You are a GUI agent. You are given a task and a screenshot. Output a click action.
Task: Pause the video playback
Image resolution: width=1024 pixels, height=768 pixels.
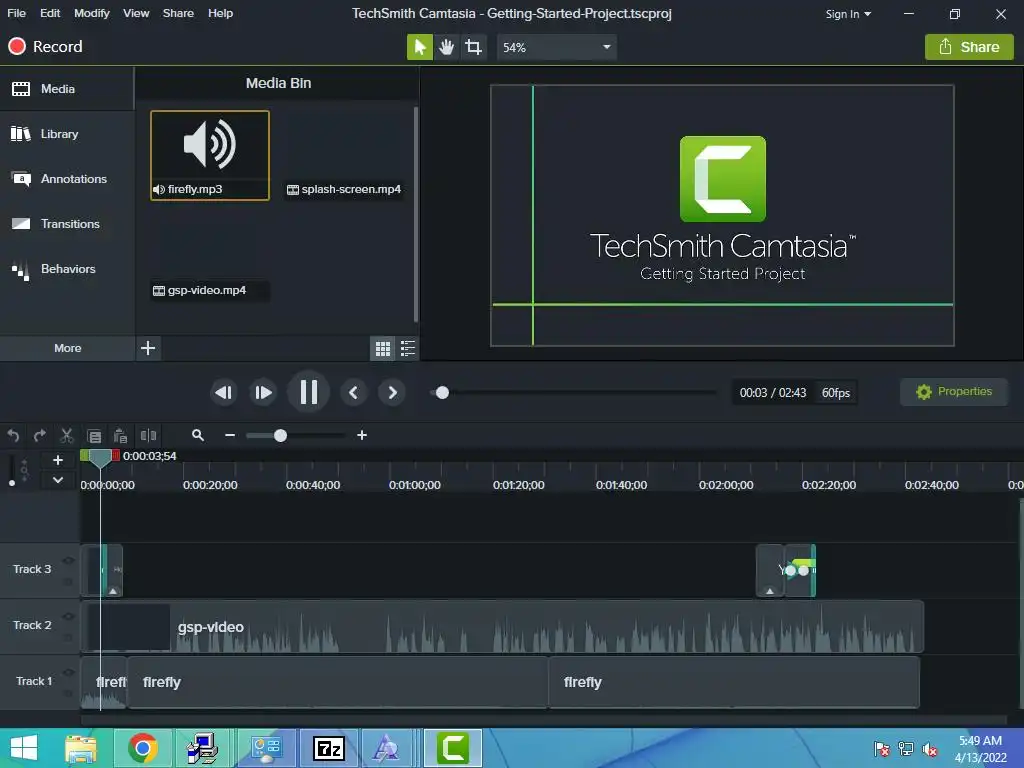point(308,392)
